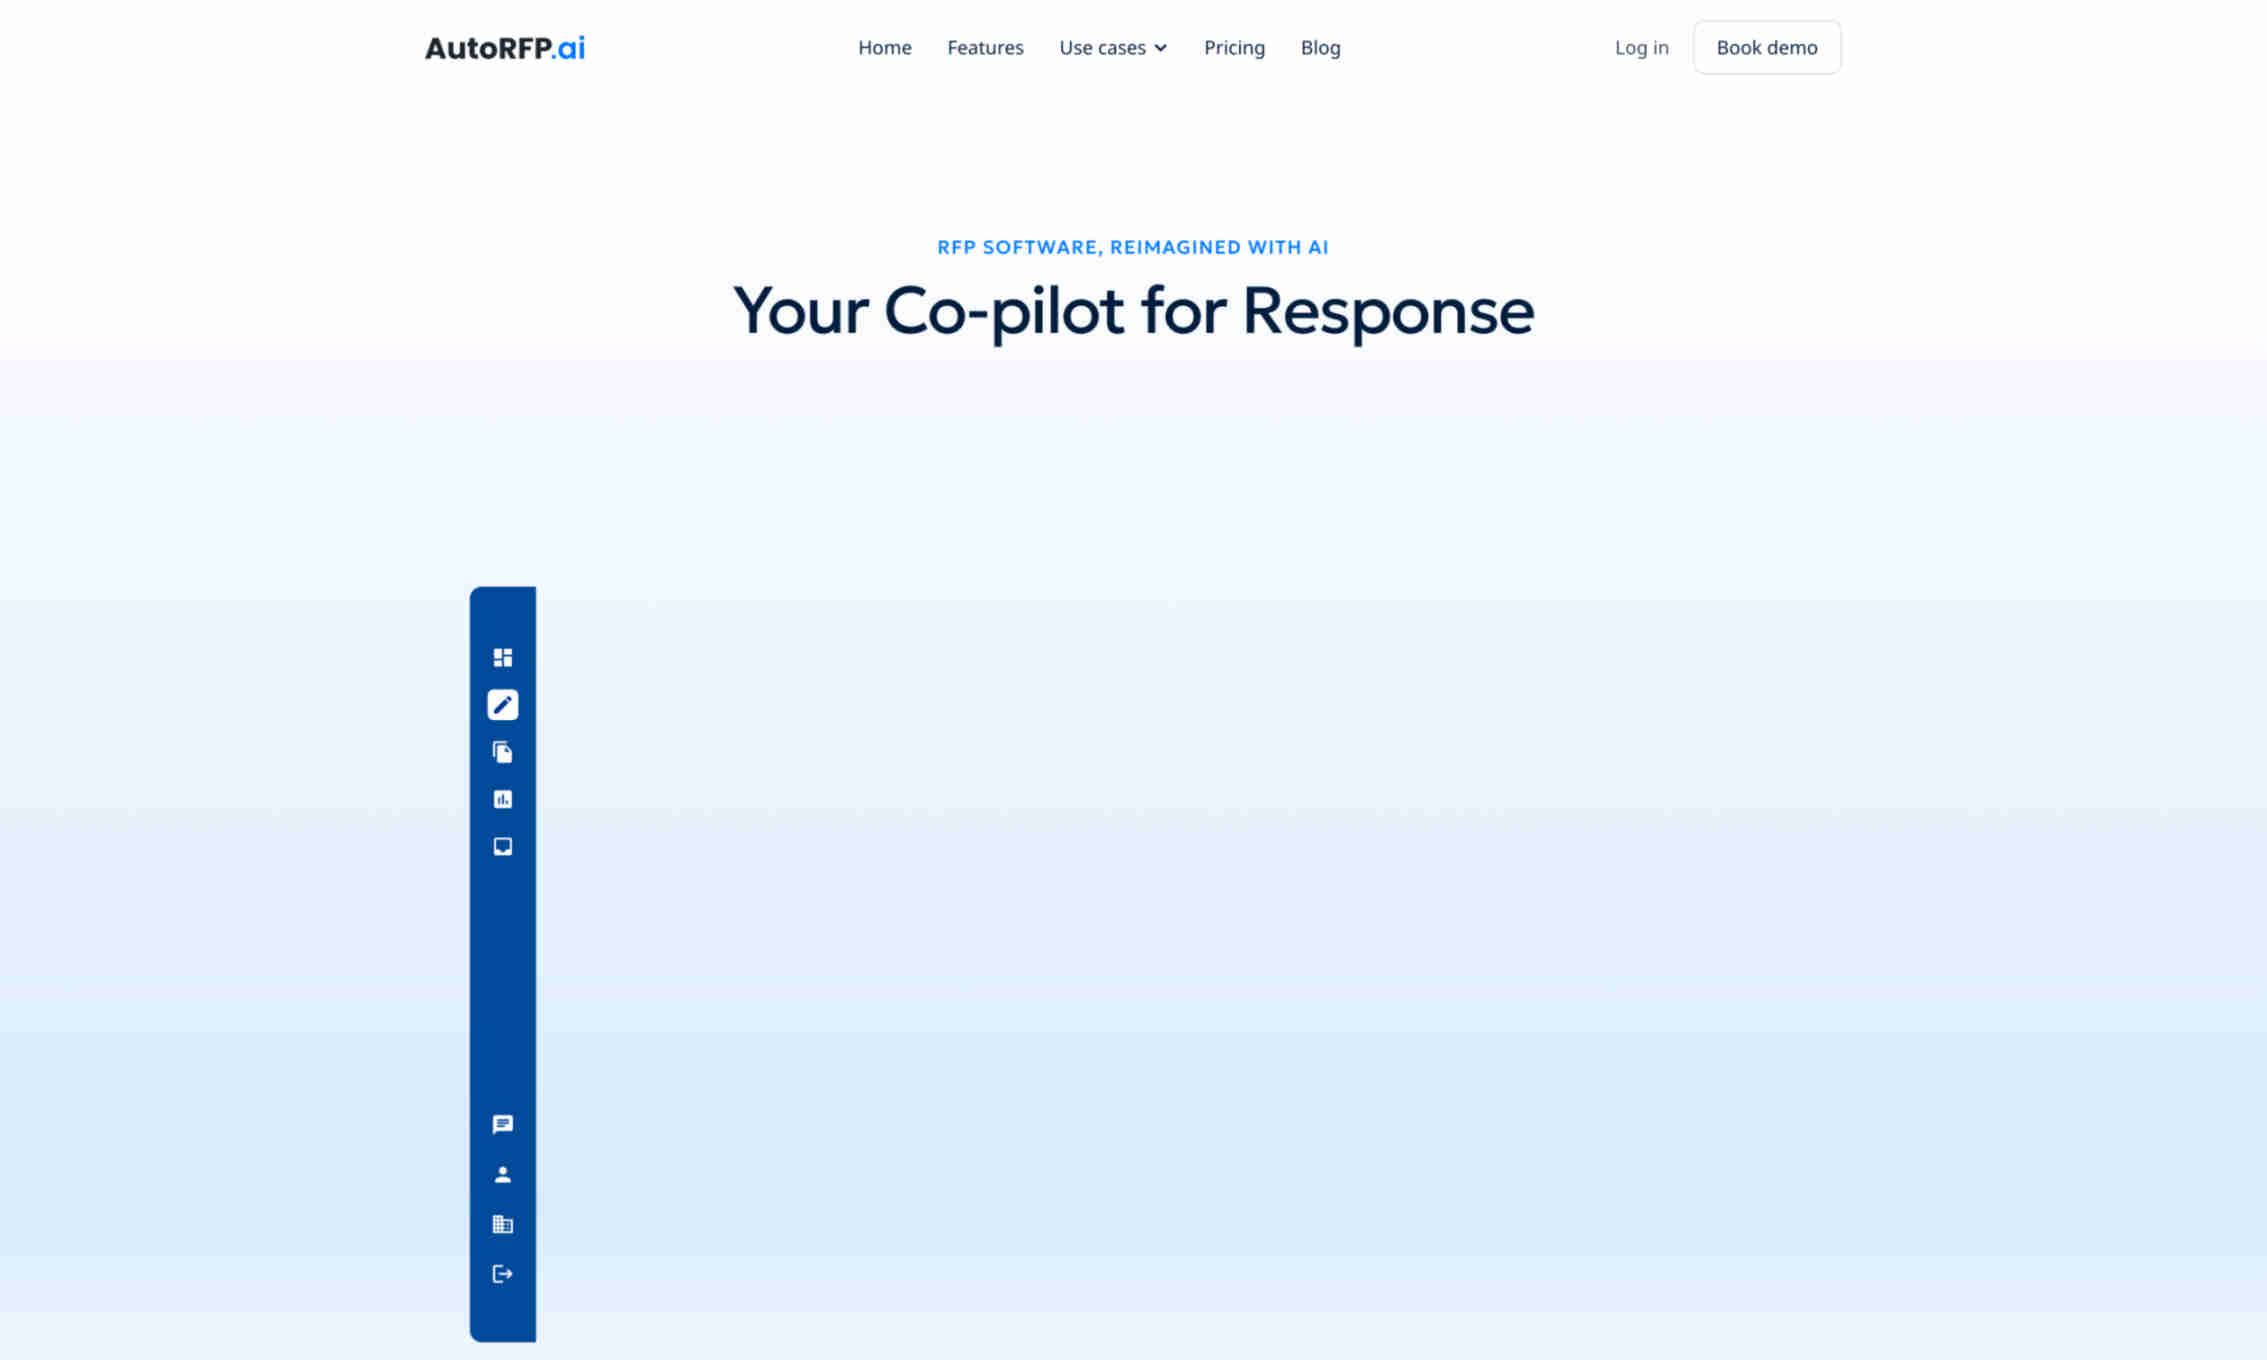Screen dimensions: 2267x1360
Task: Select the pen/edit tool in sidebar
Action: (x=502, y=704)
